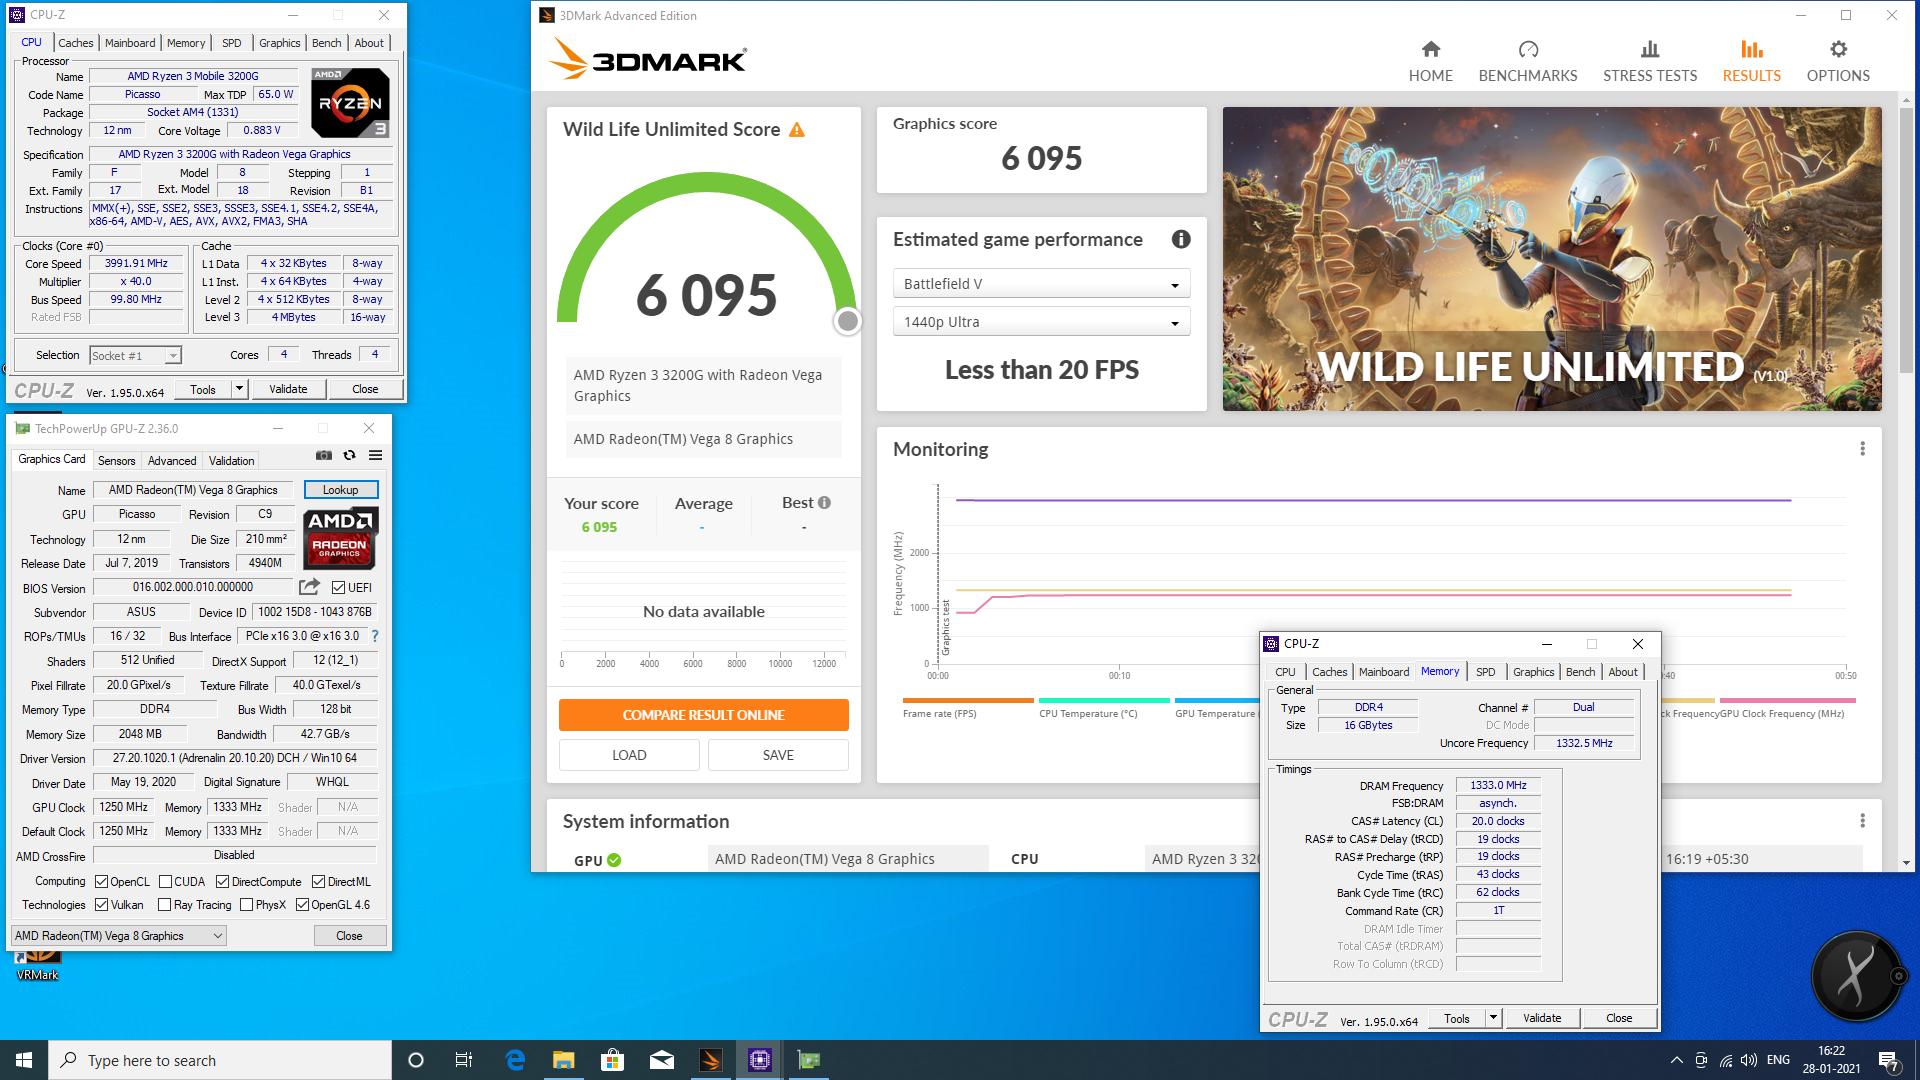Open the Bench tab in CPU-Z Memory window
Viewport: 1920px width, 1080px height.
click(1580, 672)
